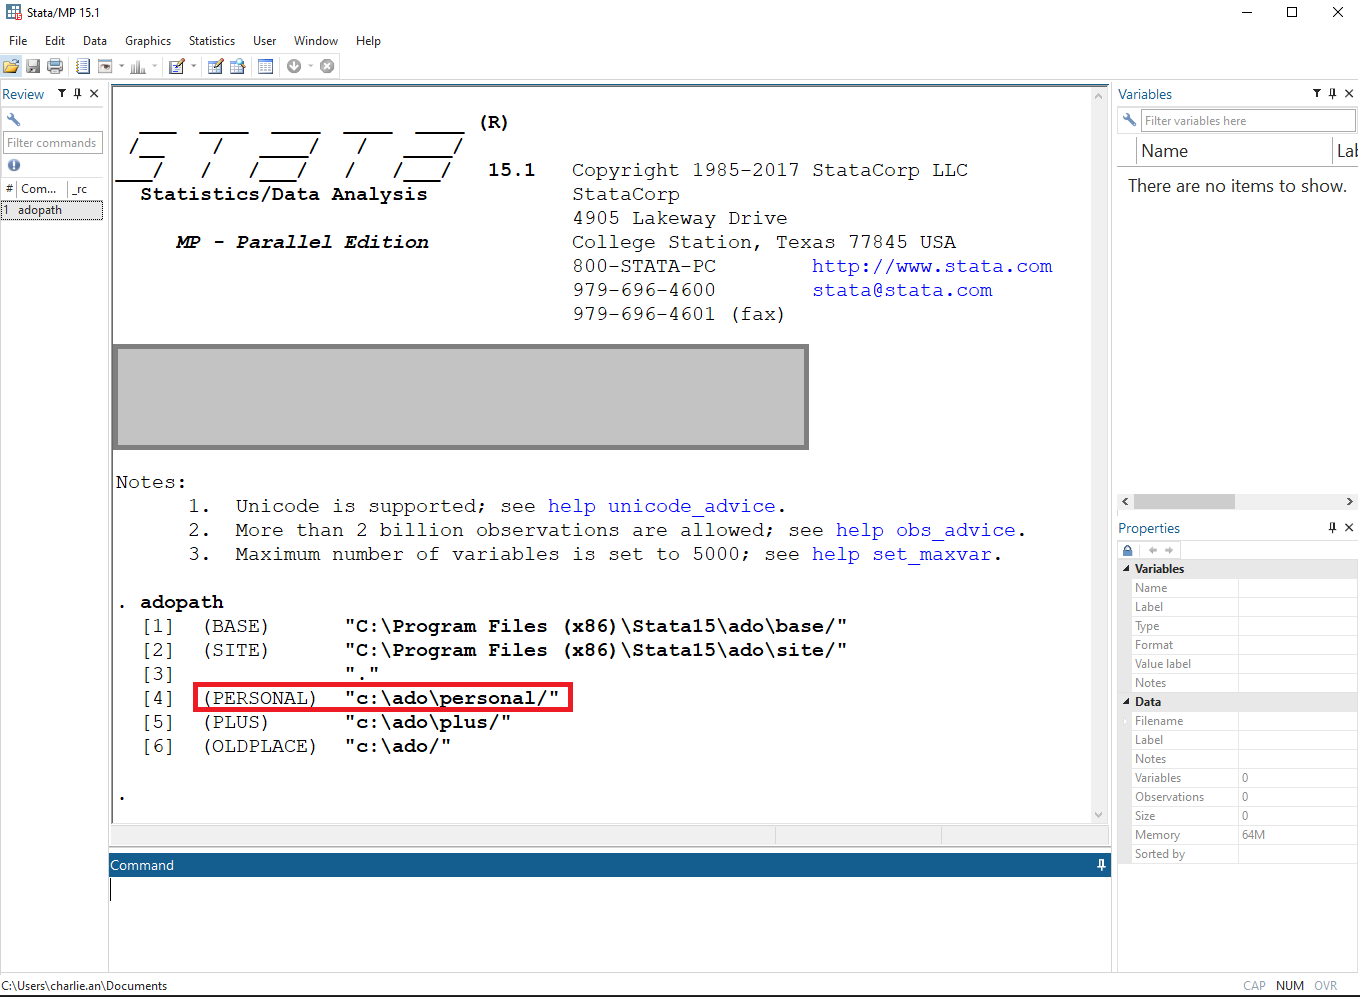The height and width of the screenshot is (997, 1360).
Task: Click the Save floppy disk icon
Action: click(33, 66)
